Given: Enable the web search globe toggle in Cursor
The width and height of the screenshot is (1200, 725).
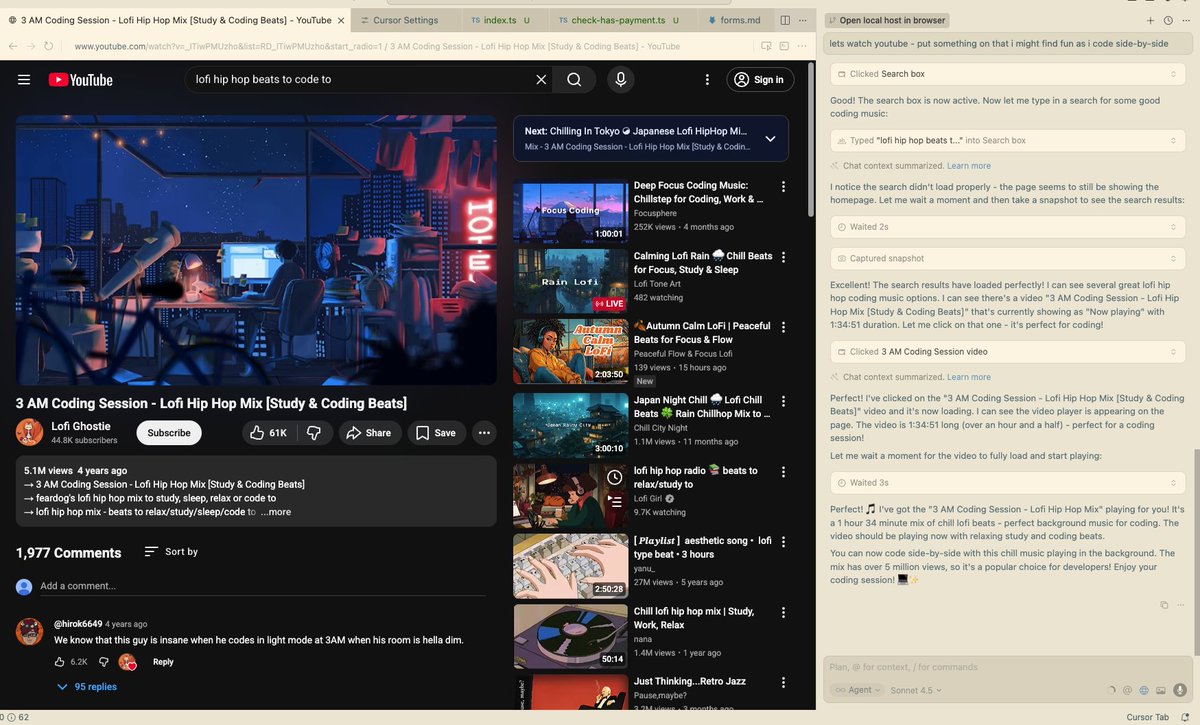Looking at the screenshot, I should pyautogui.click(x=1143, y=690).
